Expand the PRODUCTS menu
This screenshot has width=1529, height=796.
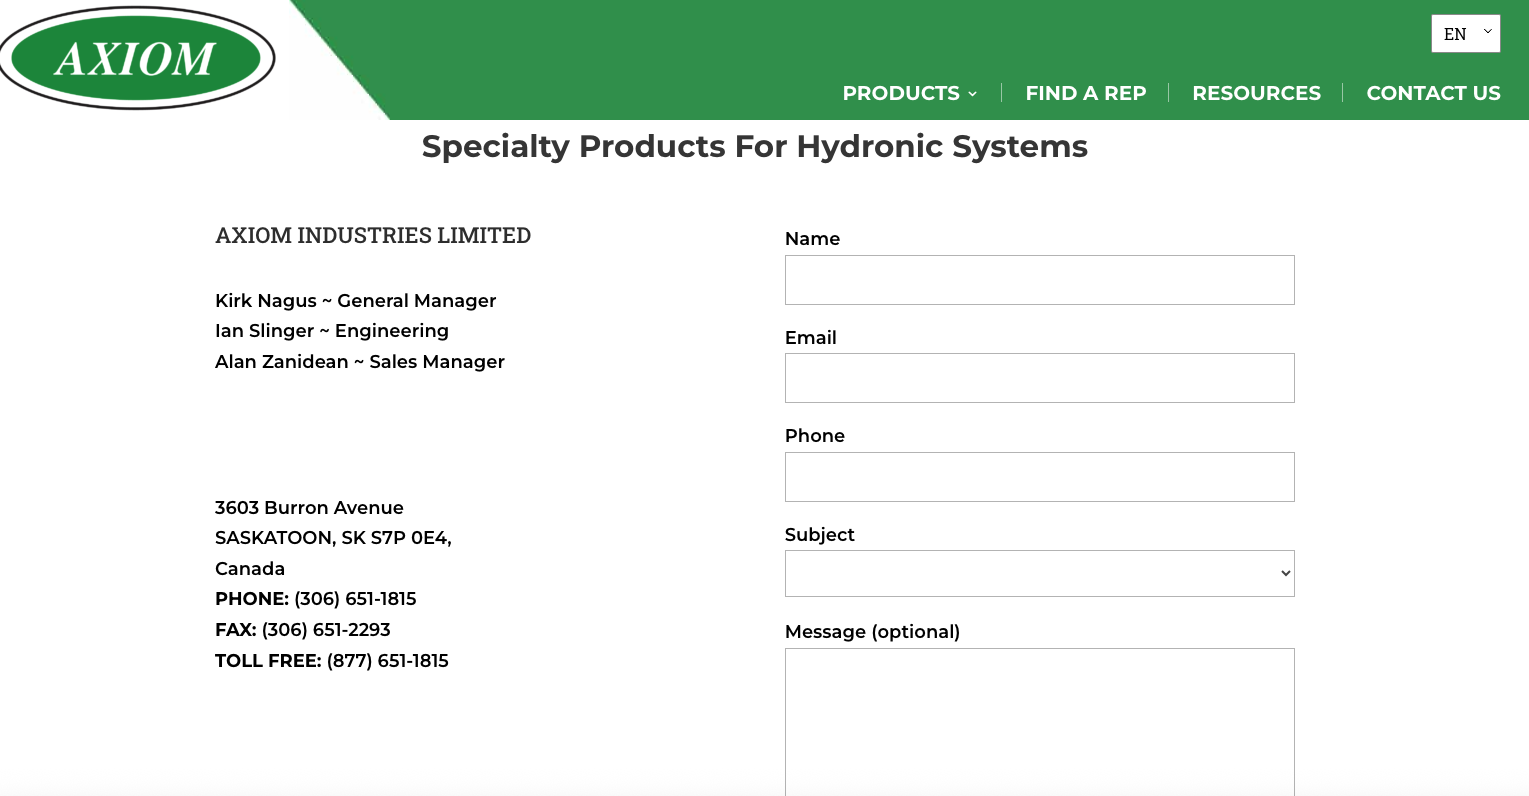[x=910, y=93]
